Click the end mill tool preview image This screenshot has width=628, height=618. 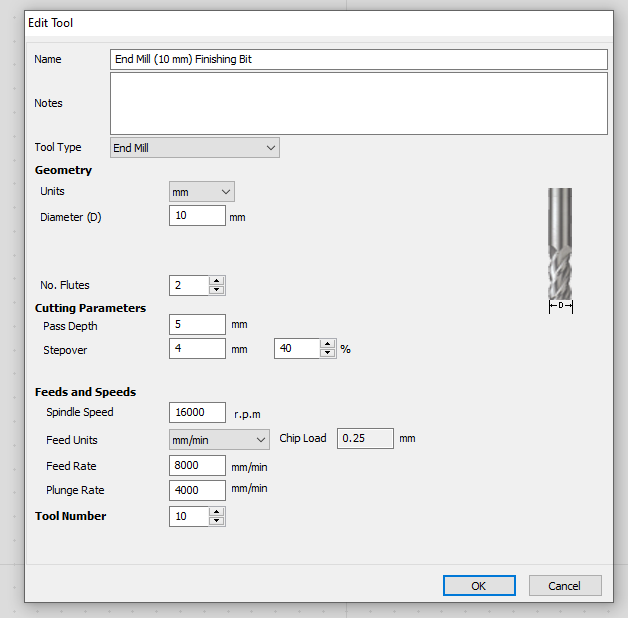pyautogui.click(x=560, y=250)
